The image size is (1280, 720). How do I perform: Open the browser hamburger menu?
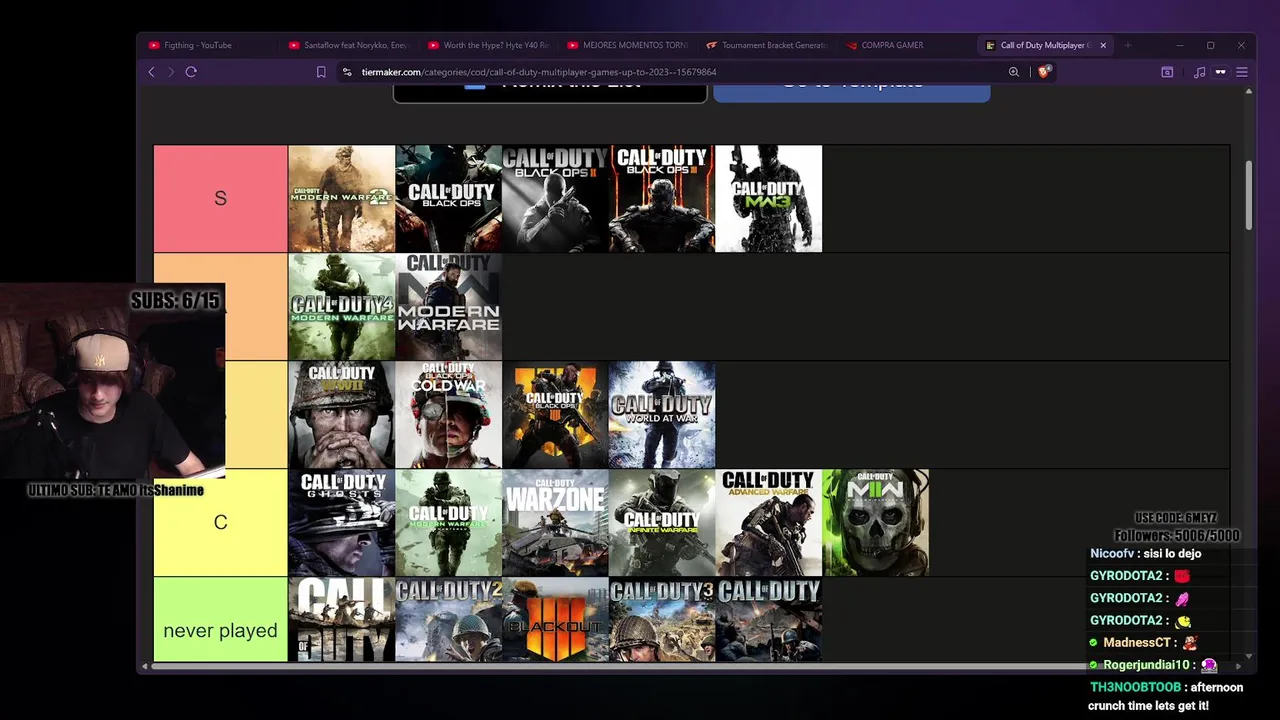(1242, 72)
